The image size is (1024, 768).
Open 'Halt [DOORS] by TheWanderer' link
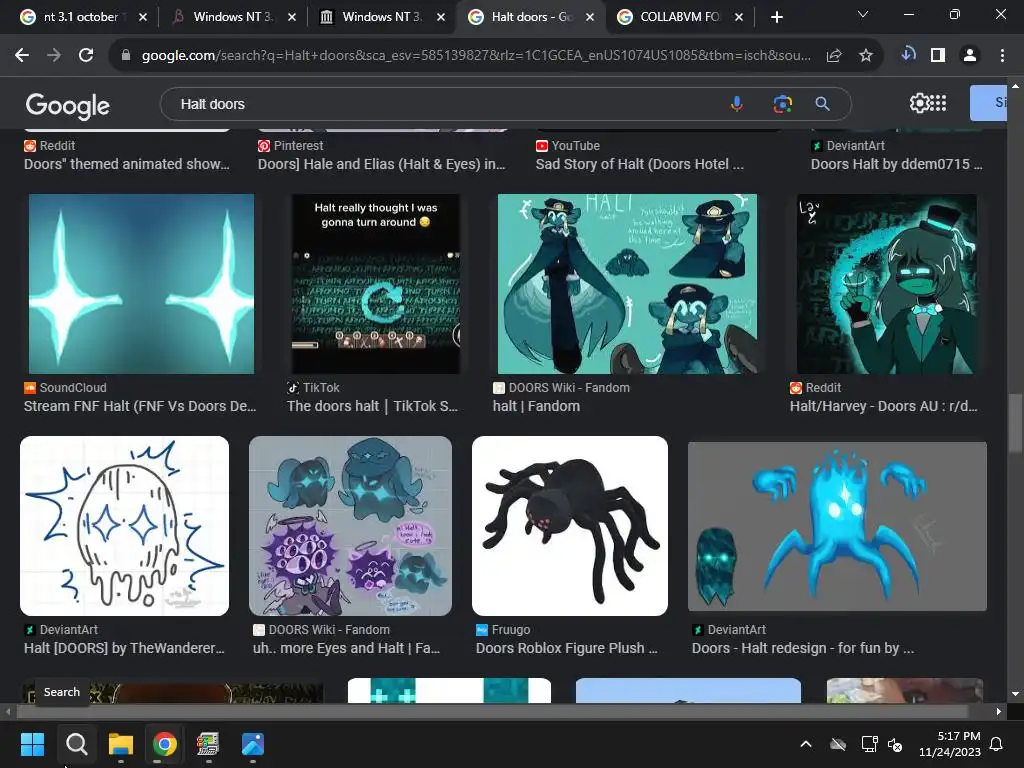coord(124,648)
